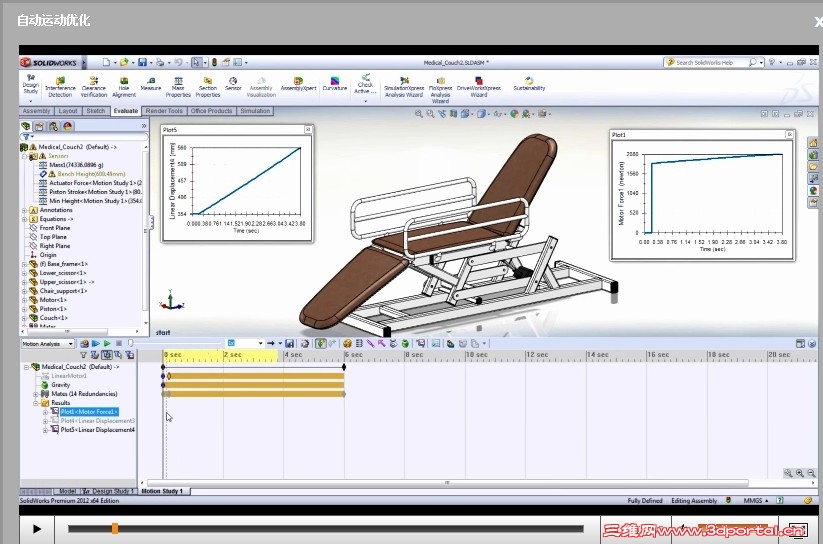
Task: Switch to the Model bottom tab
Action: (x=67, y=491)
